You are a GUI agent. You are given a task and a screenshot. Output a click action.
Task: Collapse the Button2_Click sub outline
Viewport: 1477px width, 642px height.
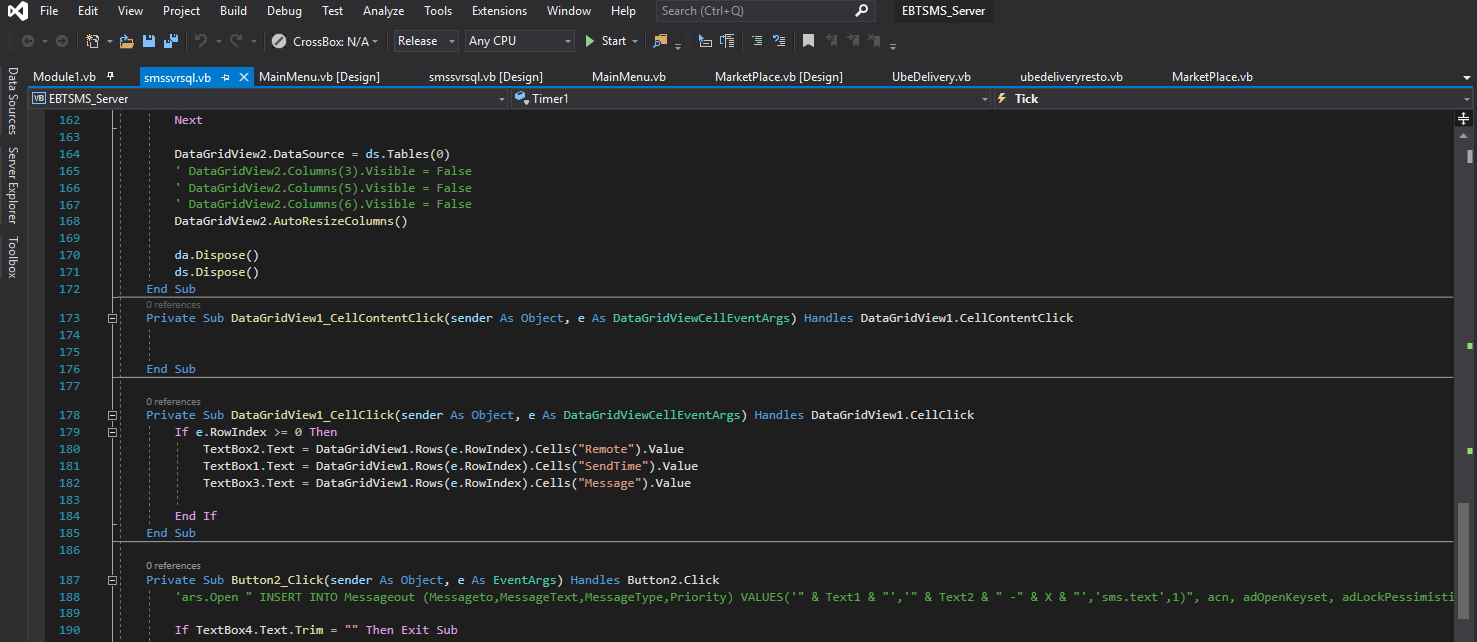coord(112,580)
